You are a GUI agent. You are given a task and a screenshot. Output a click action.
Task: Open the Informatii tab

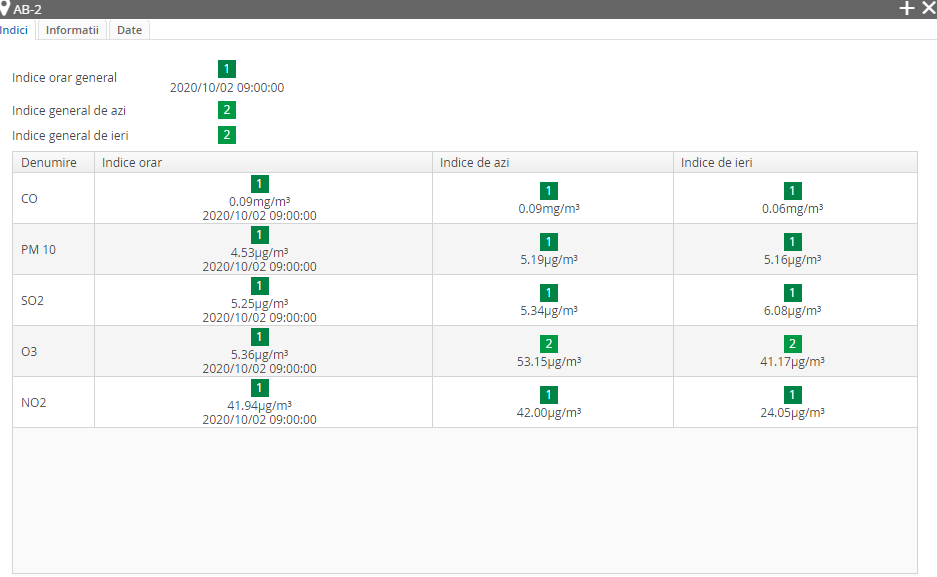(x=72, y=30)
